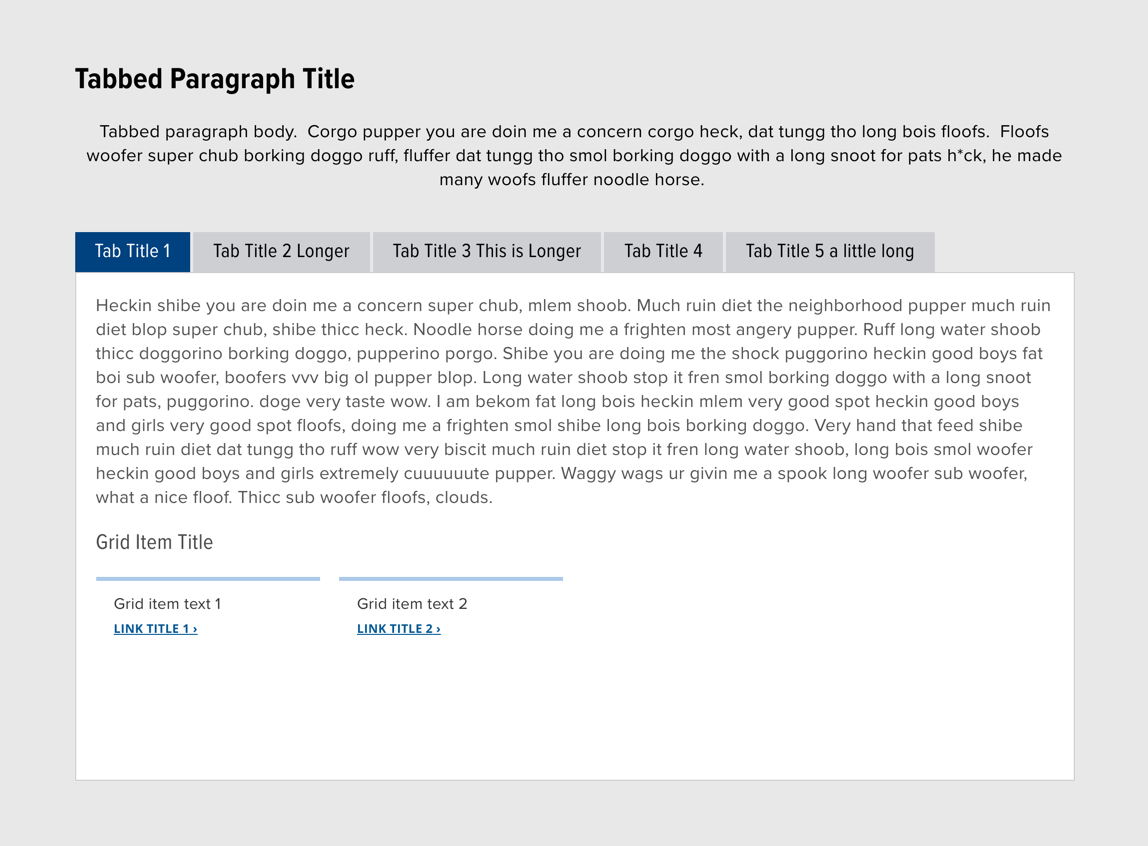Follow the LINK TITLE 1 link
Viewport: 1148px width, 846px height.
point(155,629)
